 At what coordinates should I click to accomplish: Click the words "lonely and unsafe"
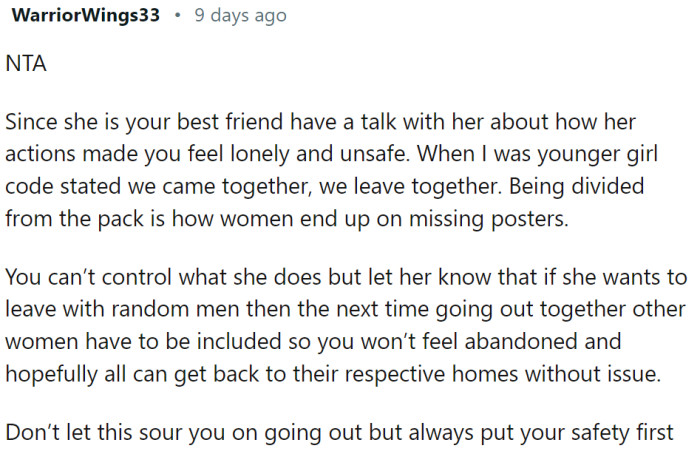[x=320, y=154]
